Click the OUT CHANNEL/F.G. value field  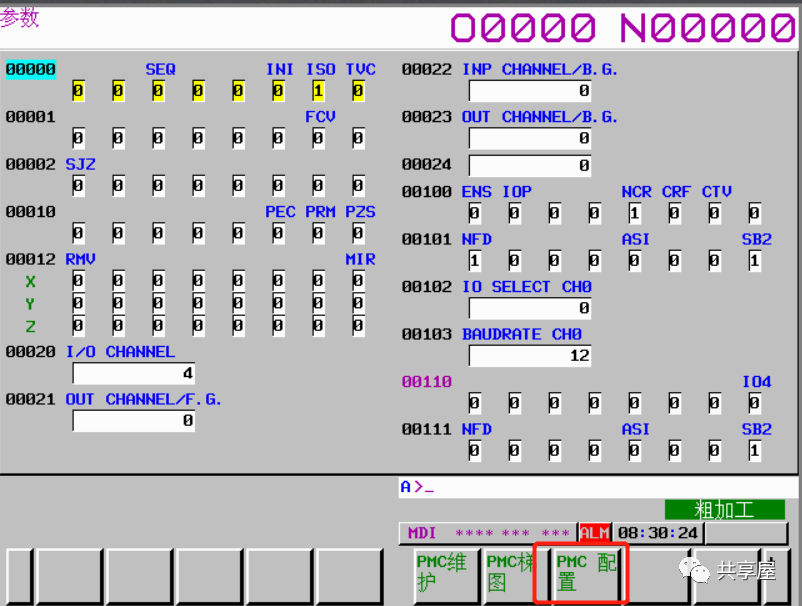[134, 421]
